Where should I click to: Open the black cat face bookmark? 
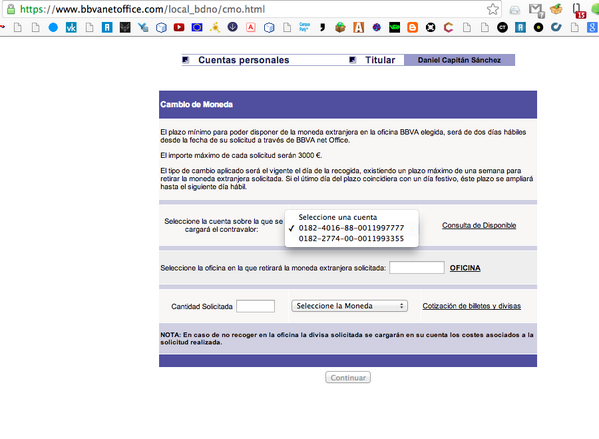pyautogui.click(x=125, y=27)
